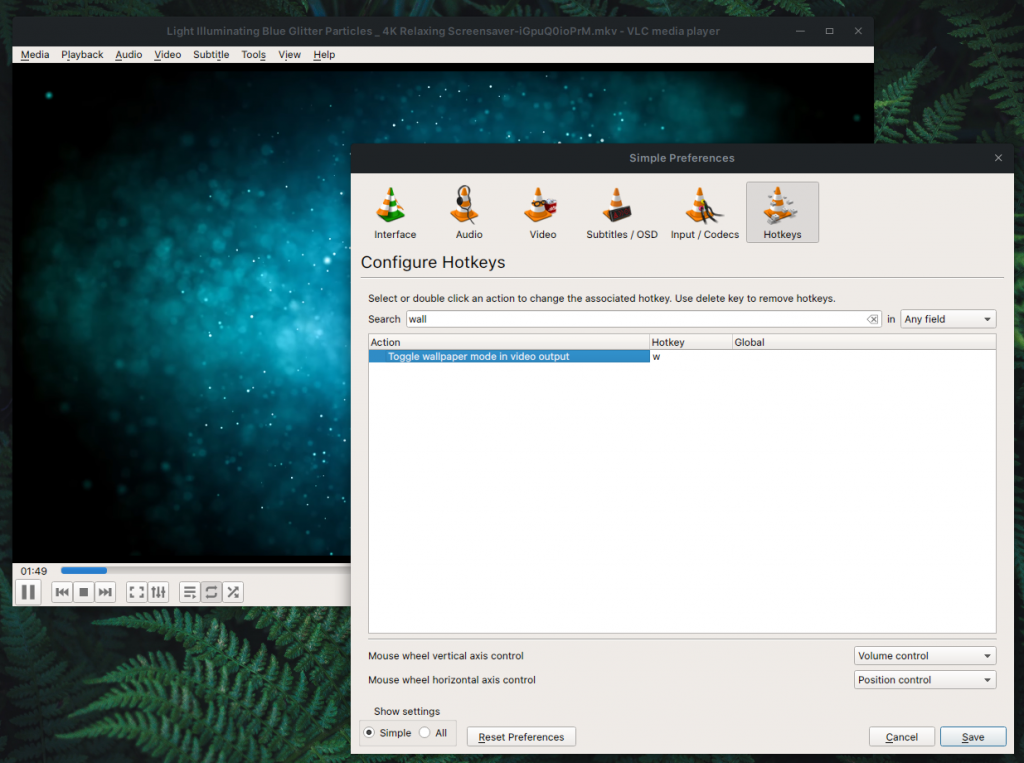Image resolution: width=1024 pixels, height=763 pixels.
Task: Open the Interface preferences category
Action: [x=394, y=213]
